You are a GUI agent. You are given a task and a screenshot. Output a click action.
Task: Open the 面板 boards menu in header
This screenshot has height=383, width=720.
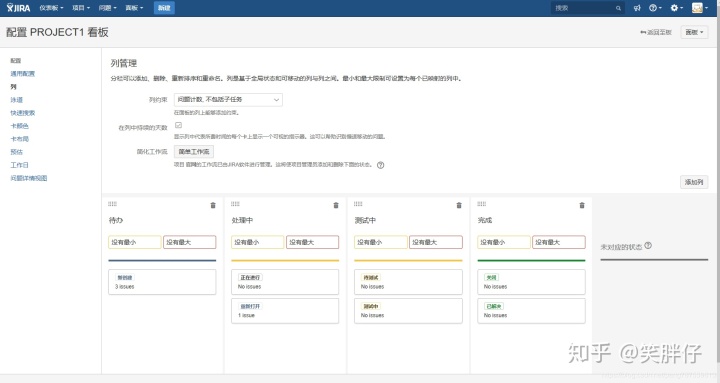coord(134,8)
